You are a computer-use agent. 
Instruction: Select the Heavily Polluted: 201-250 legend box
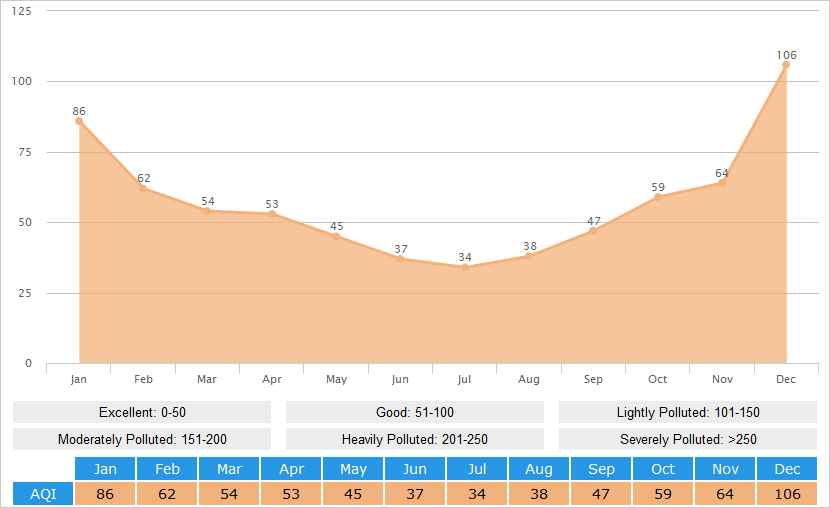click(415, 439)
